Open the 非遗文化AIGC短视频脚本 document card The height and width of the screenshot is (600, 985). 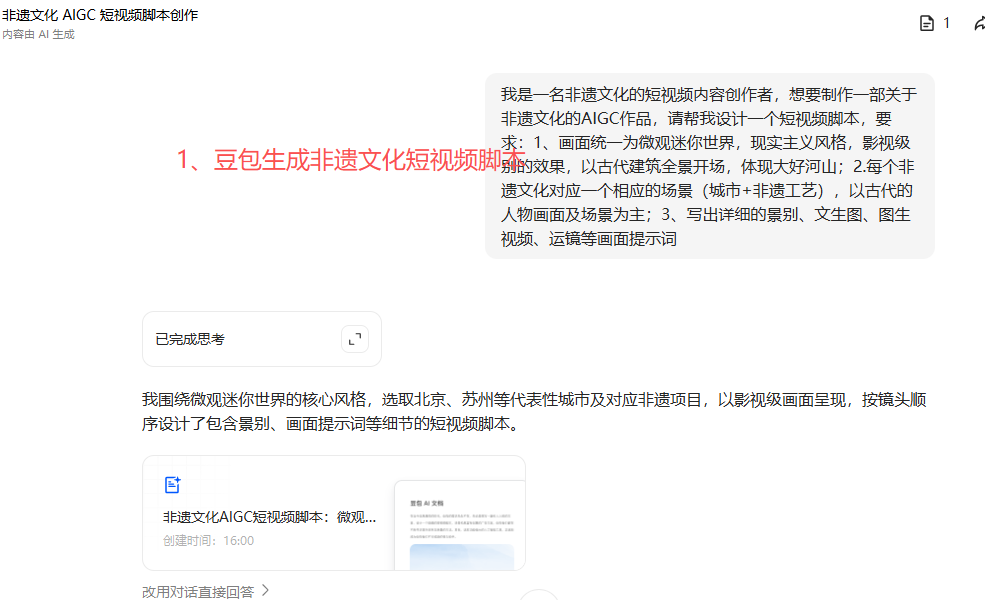click(x=334, y=511)
